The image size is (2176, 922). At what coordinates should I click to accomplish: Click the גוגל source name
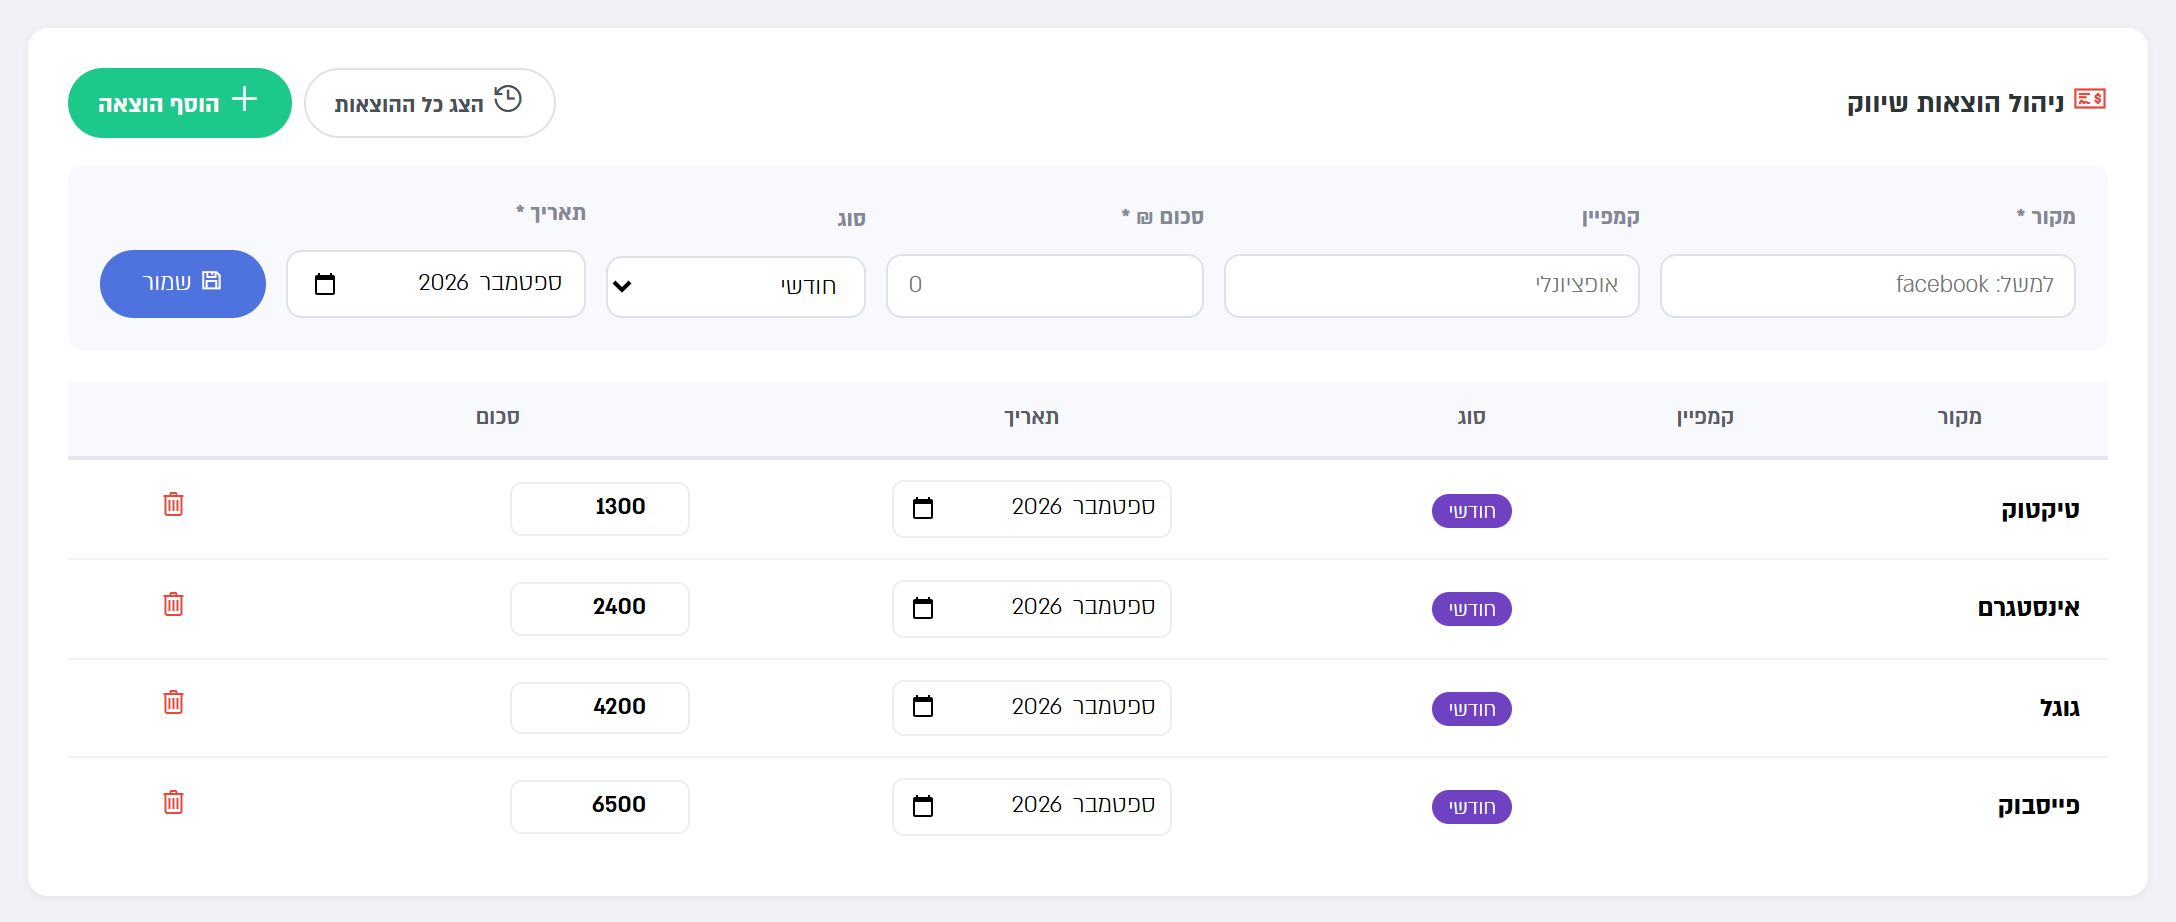[2060, 708]
